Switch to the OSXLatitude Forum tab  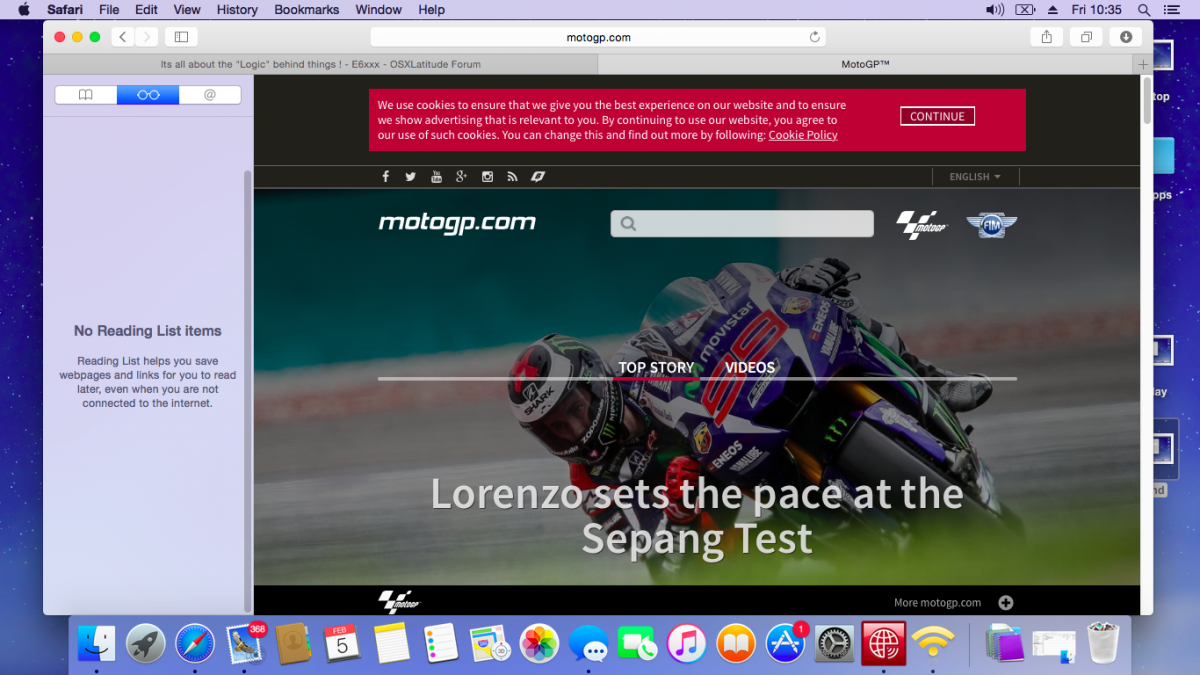click(320, 64)
